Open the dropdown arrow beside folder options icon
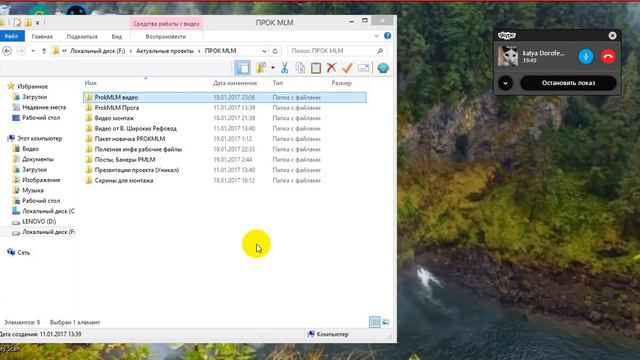The width and height of the screenshot is (640, 360). pyautogui.click(x=273, y=68)
